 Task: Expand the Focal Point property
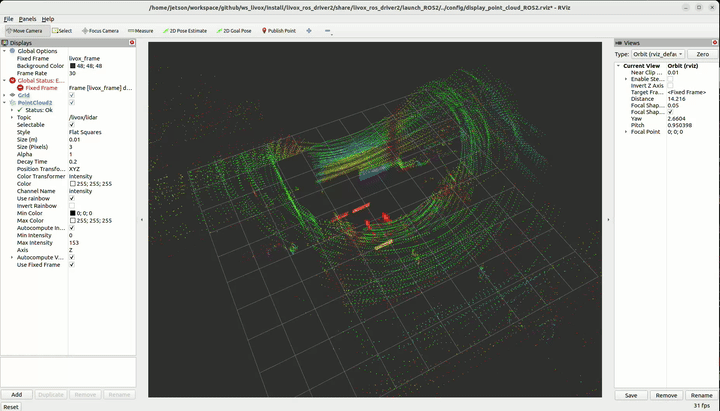click(x=625, y=131)
